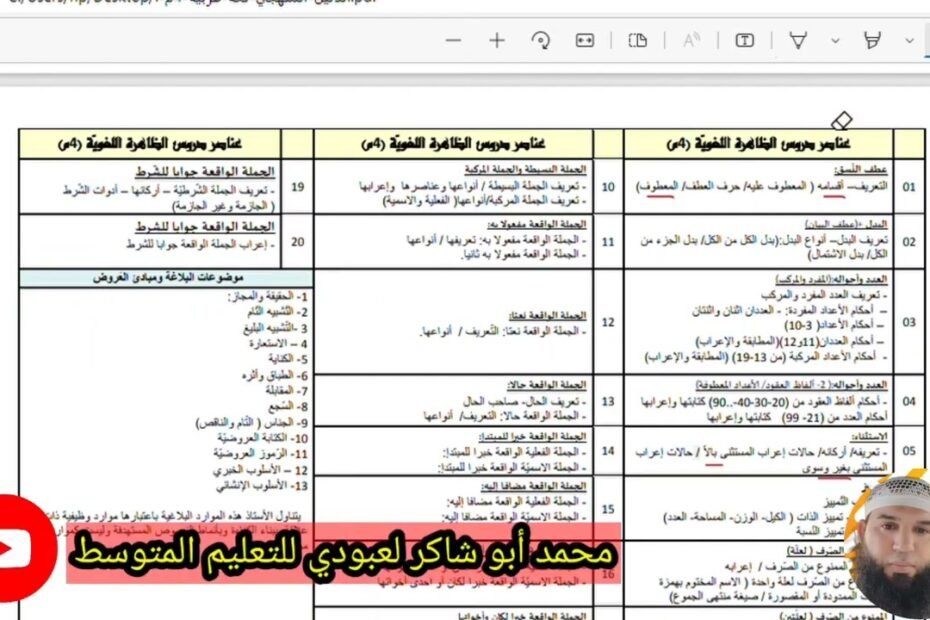Rotate the PDF page
The width and height of the screenshot is (930, 620).
(541, 41)
